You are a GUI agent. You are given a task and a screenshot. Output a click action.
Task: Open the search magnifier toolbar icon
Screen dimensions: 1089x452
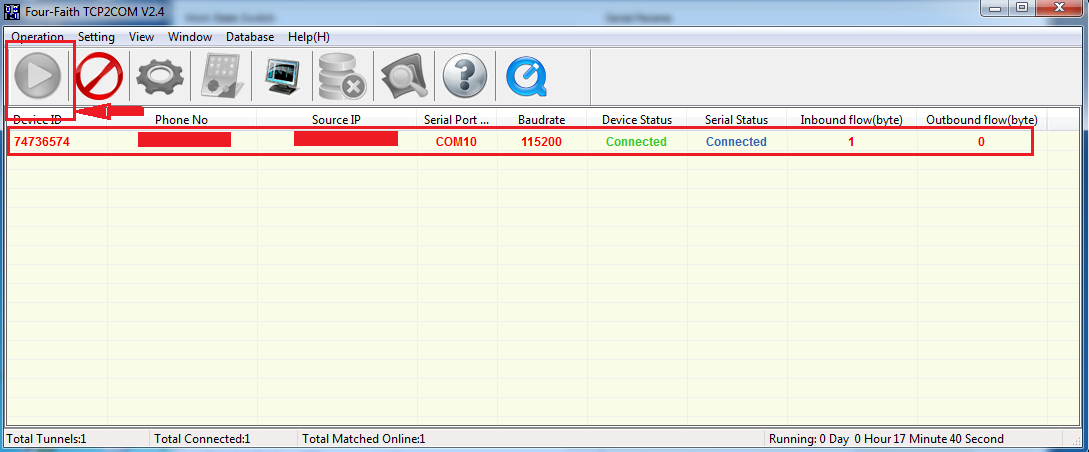(x=404, y=75)
